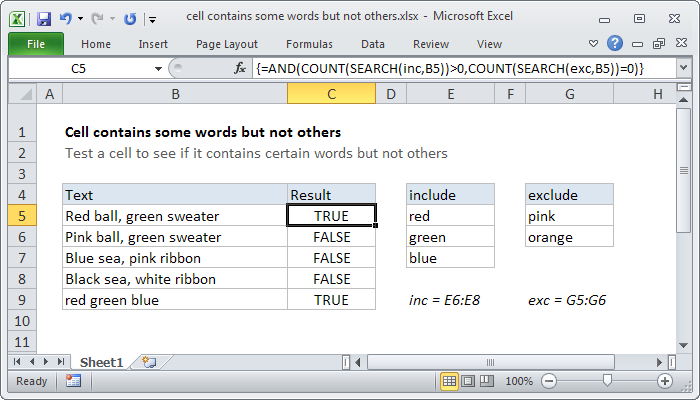This screenshot has height=400, width=700.
Task: Click the green File button
Action: click(x=34, y=44)
